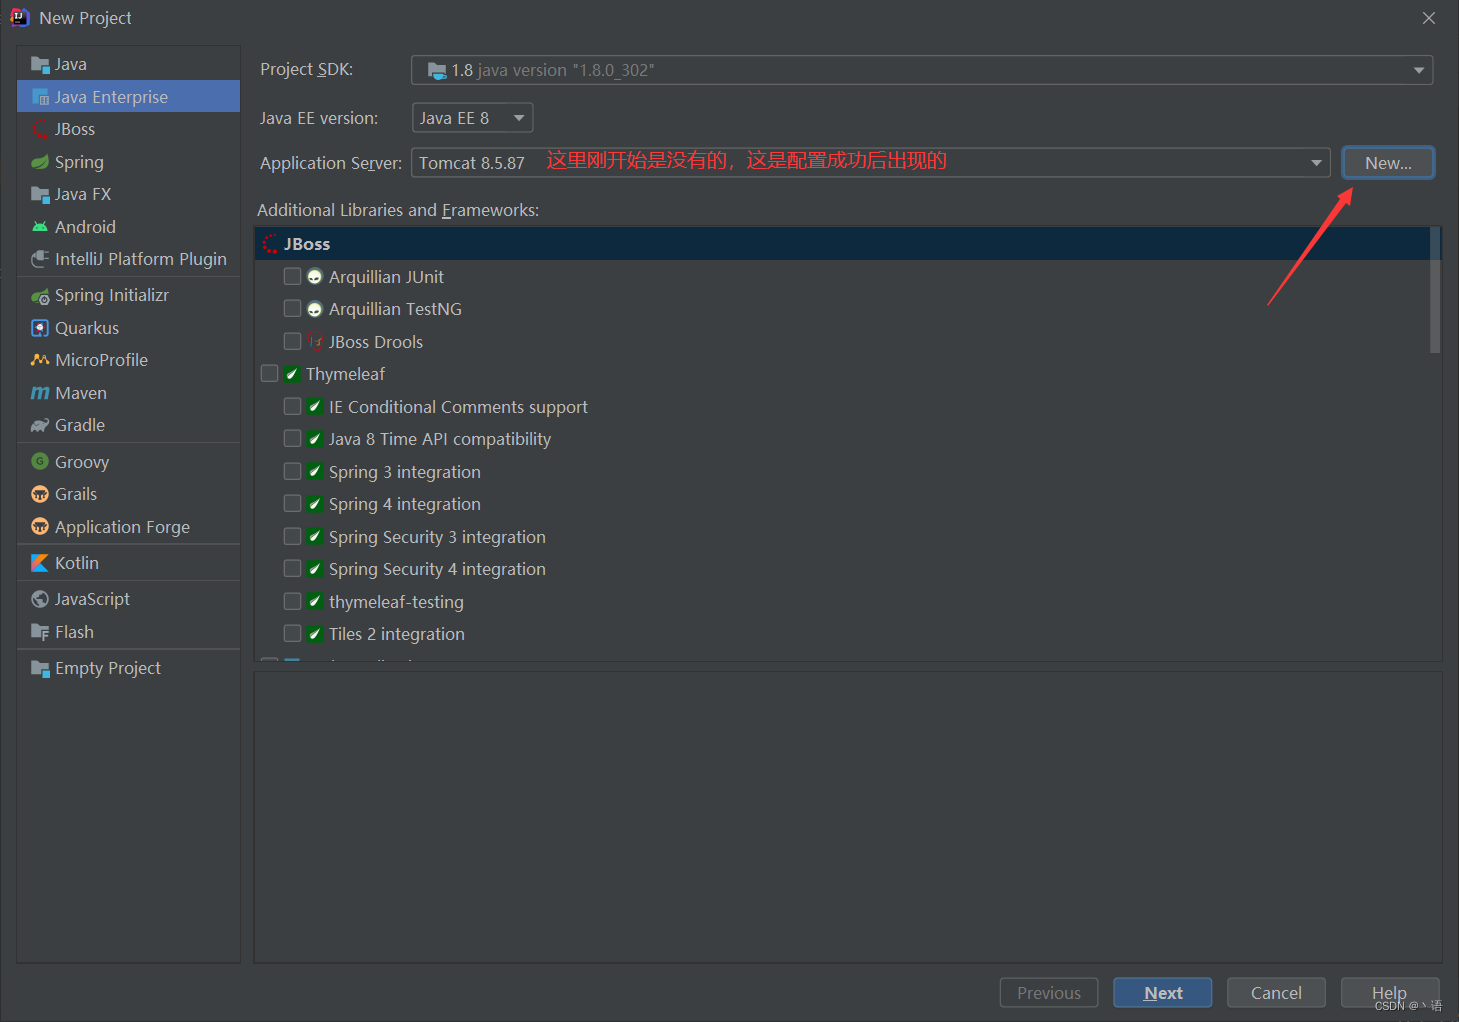This screenshot has width=1459, height=1022.
Task: Enable the Arquillian JUnit framework
Action: coord(292,276)
